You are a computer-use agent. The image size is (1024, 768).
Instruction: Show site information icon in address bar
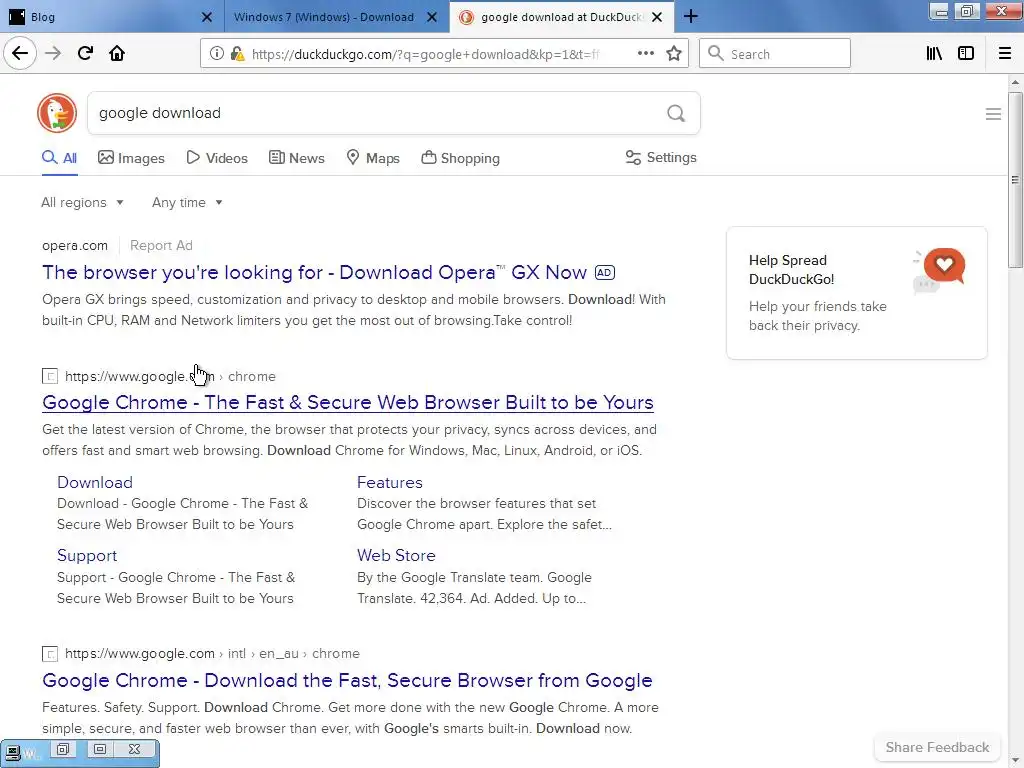[x=217, y=54]
